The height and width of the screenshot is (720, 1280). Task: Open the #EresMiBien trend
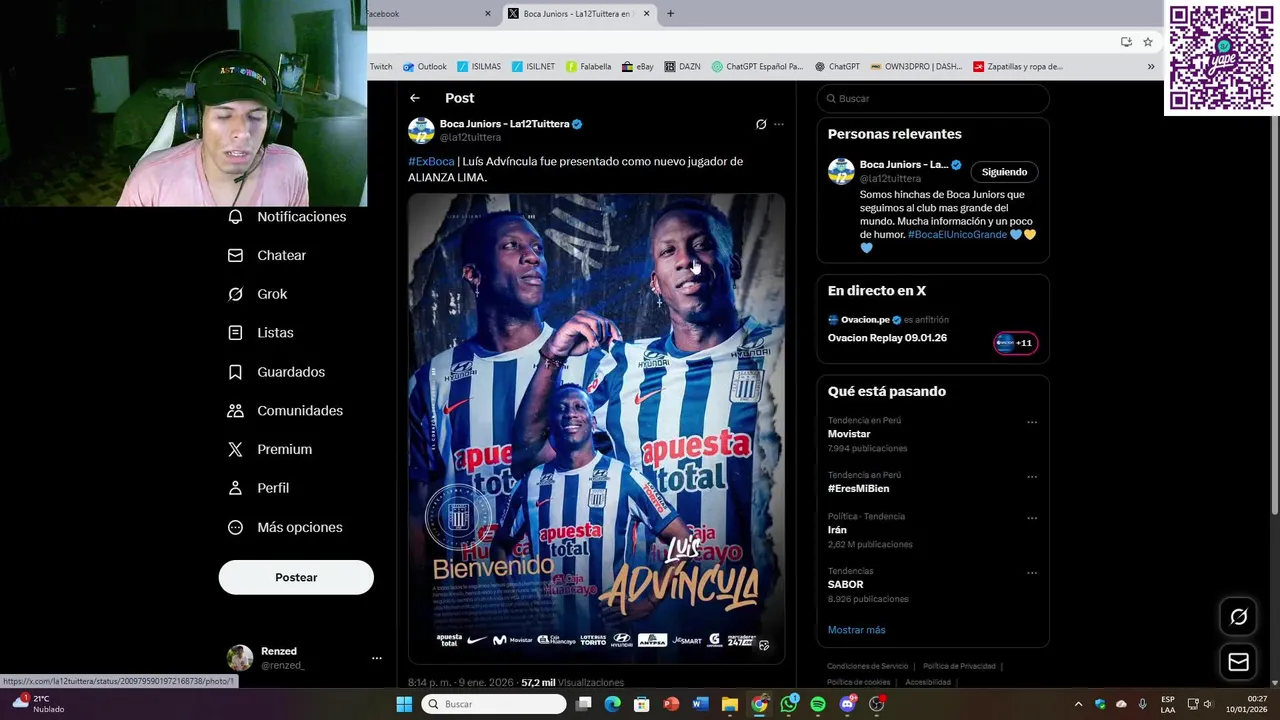point(858,489)
